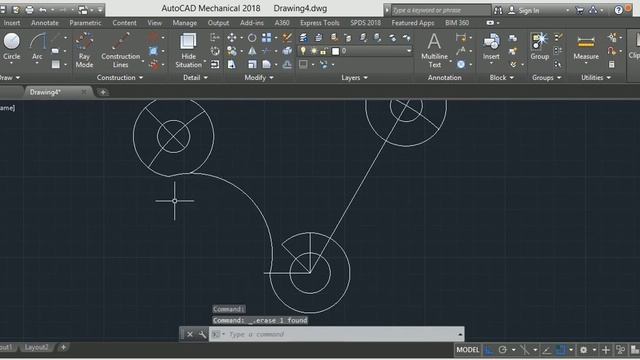Toggle ortho mode in status bar

(x=489, y=350)
